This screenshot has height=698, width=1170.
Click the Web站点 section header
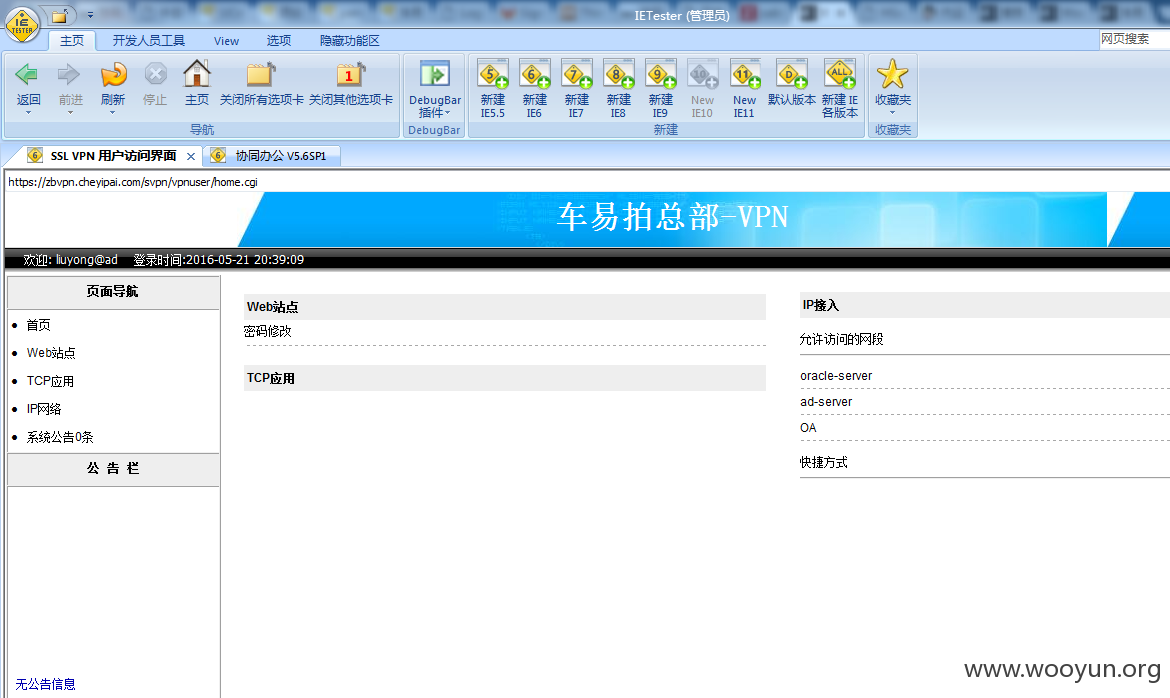click(x=505, y=307)
